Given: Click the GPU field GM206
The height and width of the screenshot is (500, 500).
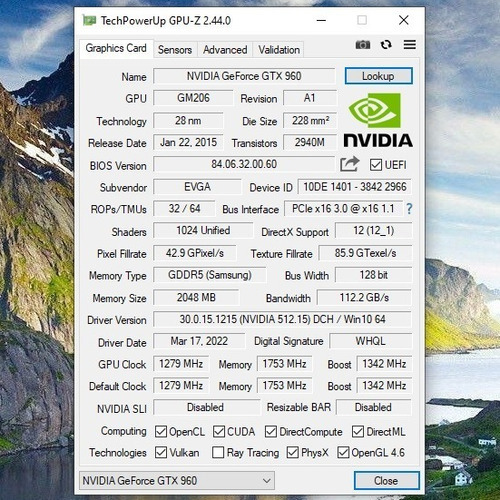Looking at the screenshot, I should click(193, 98).
